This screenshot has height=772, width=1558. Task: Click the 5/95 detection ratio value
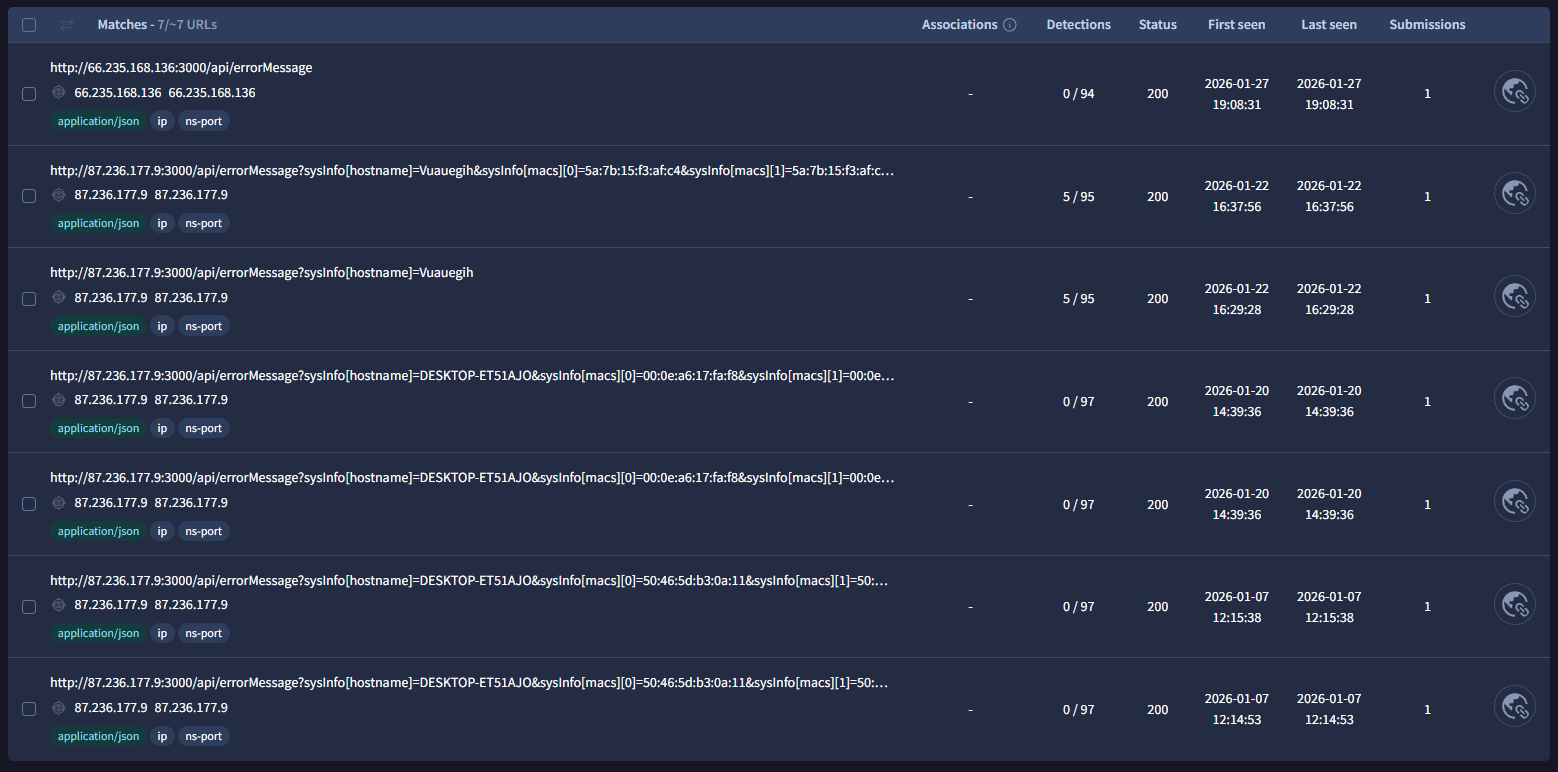[1078, 196]
